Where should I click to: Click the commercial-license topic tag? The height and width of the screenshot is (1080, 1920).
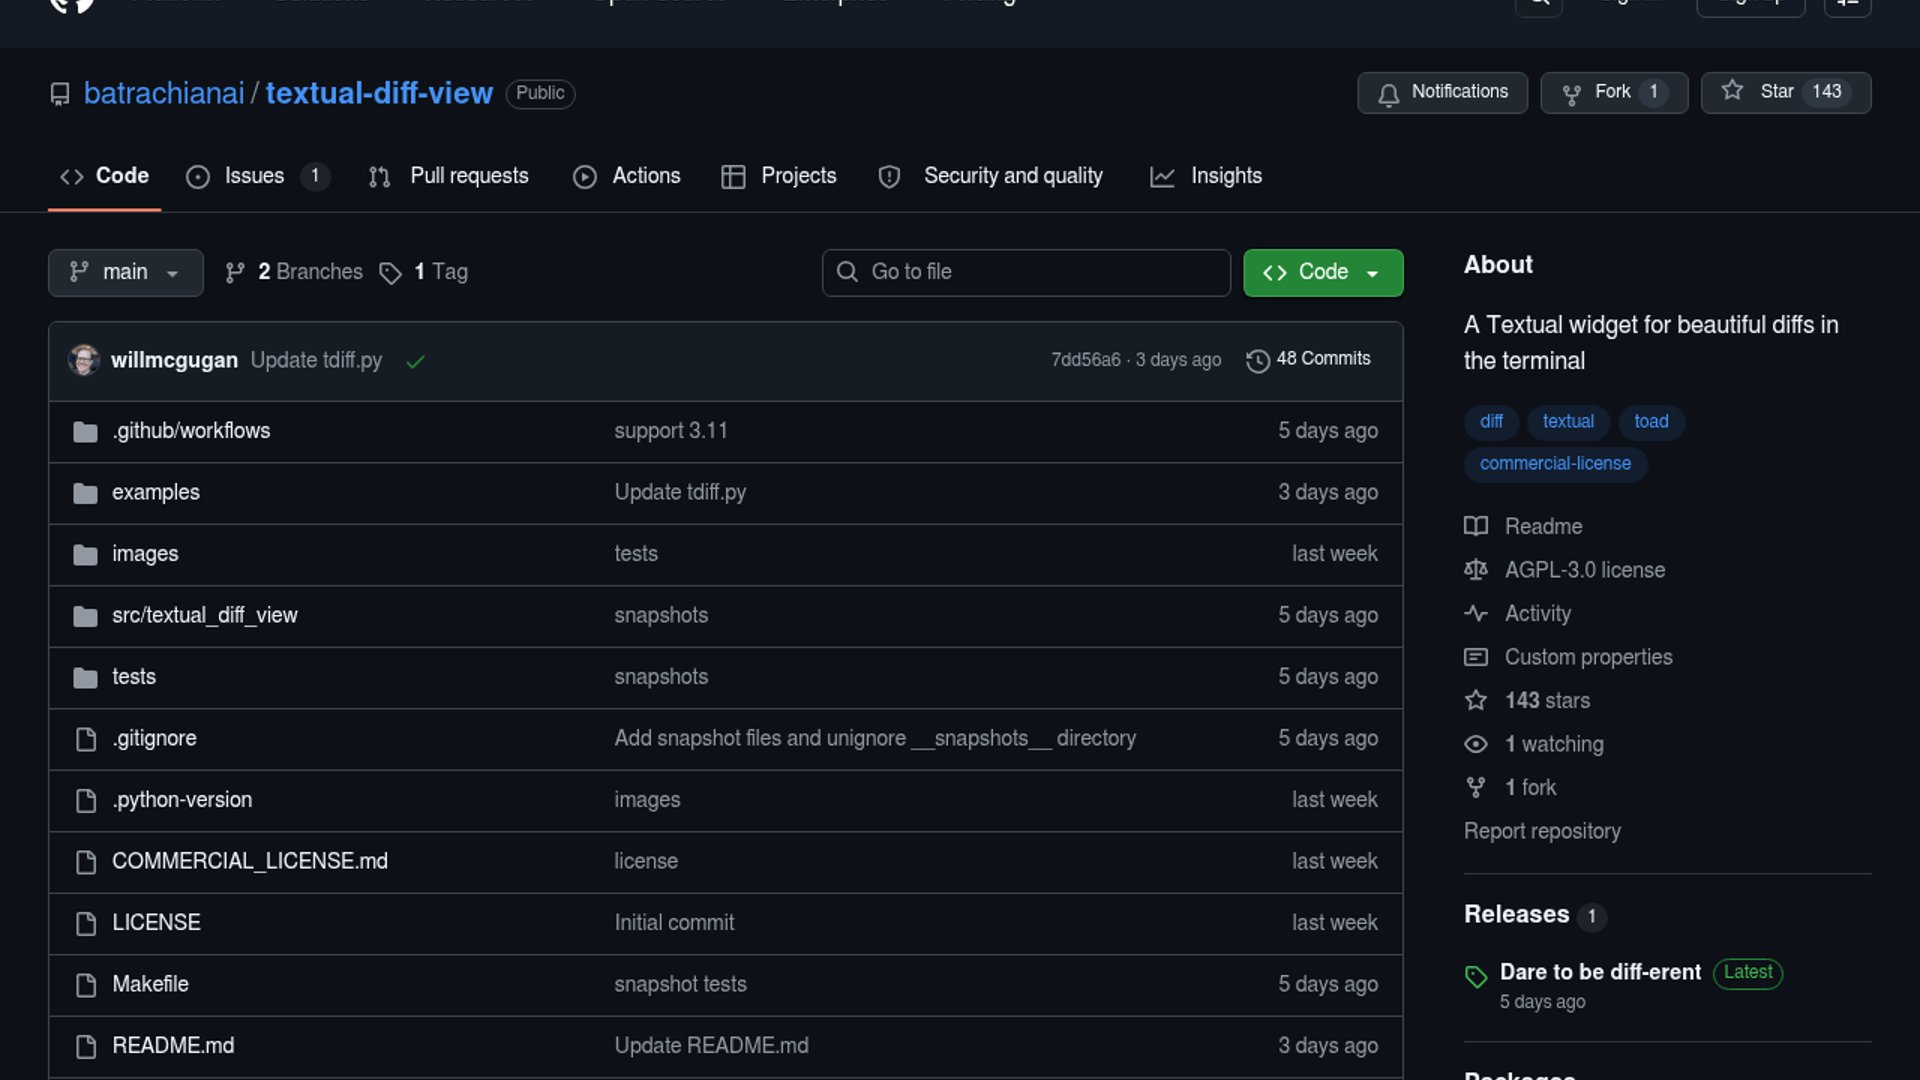click(1555, 464)
